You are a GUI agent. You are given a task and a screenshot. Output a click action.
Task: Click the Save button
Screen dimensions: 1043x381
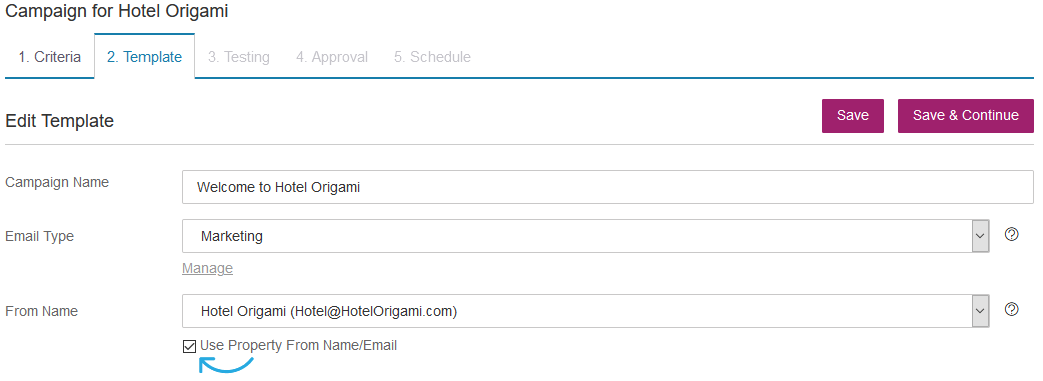(x=853, y=116)
